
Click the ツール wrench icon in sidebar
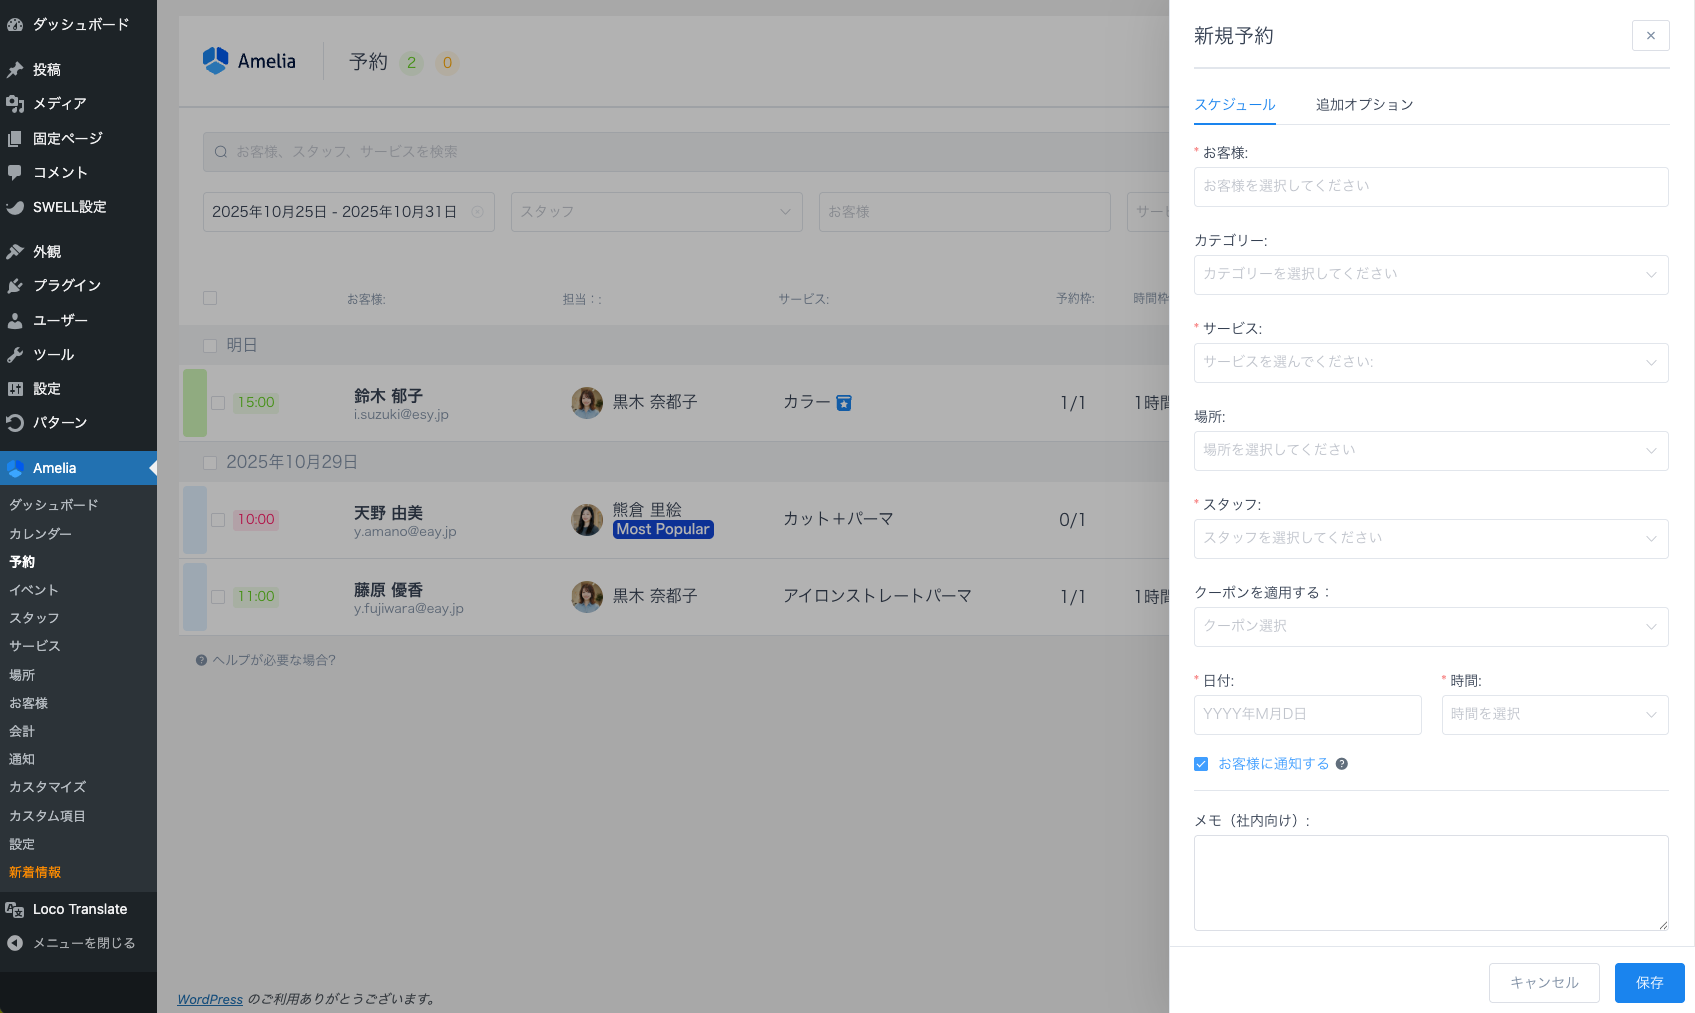click(15, 355)
